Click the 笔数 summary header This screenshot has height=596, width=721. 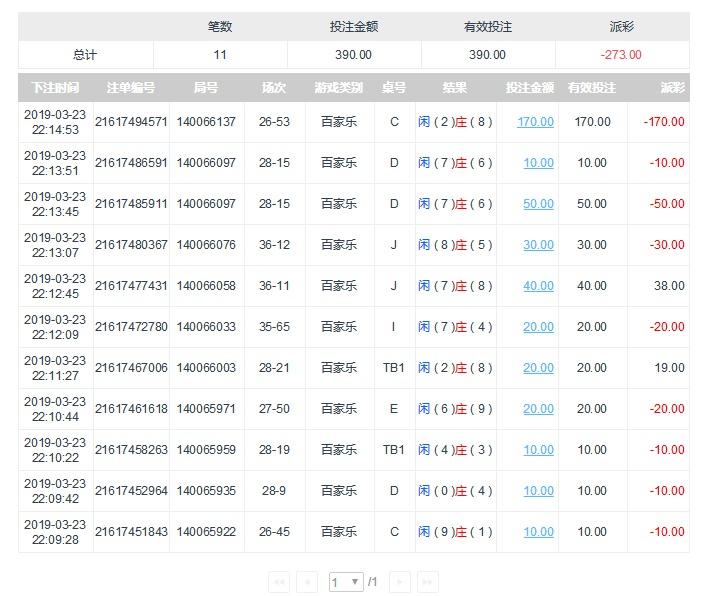tap(220, 27)
